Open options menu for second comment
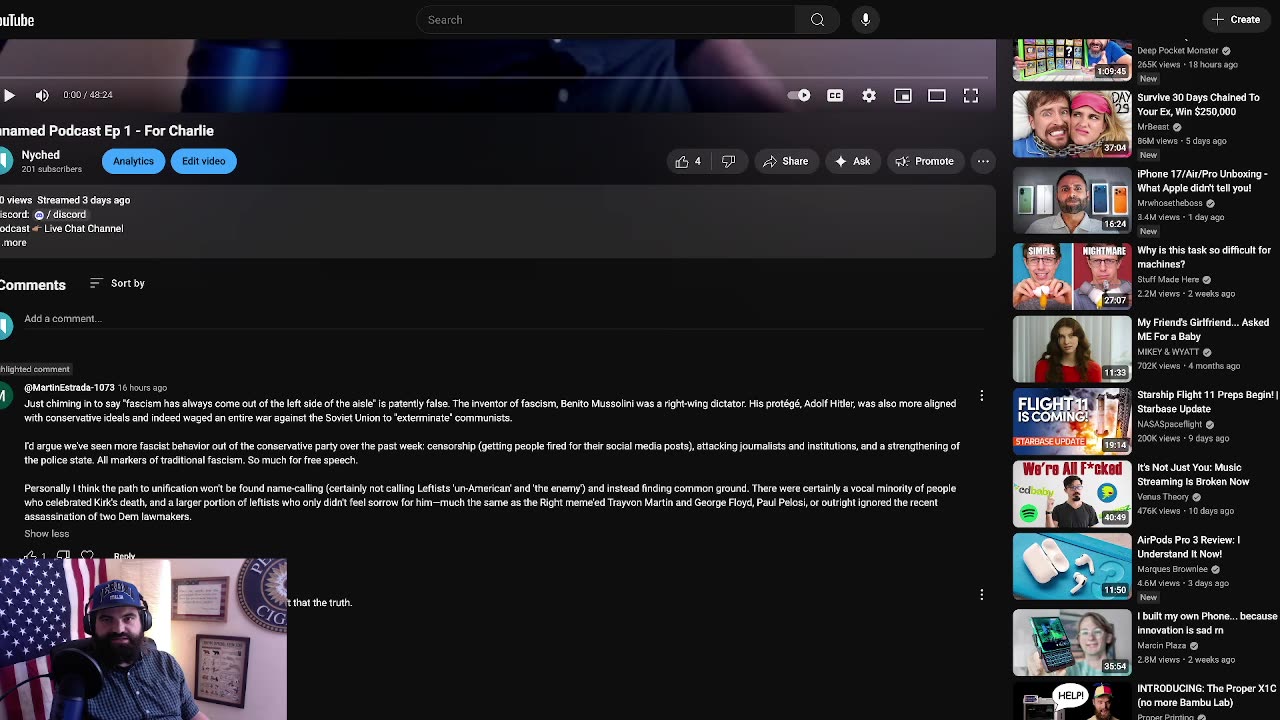Screen dimensions: 1280x720 click(982, 595)
